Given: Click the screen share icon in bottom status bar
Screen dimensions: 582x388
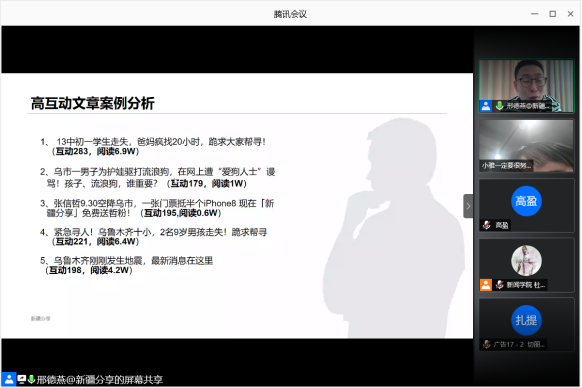Looking at the screenshot, I should [x=22, y=379].
